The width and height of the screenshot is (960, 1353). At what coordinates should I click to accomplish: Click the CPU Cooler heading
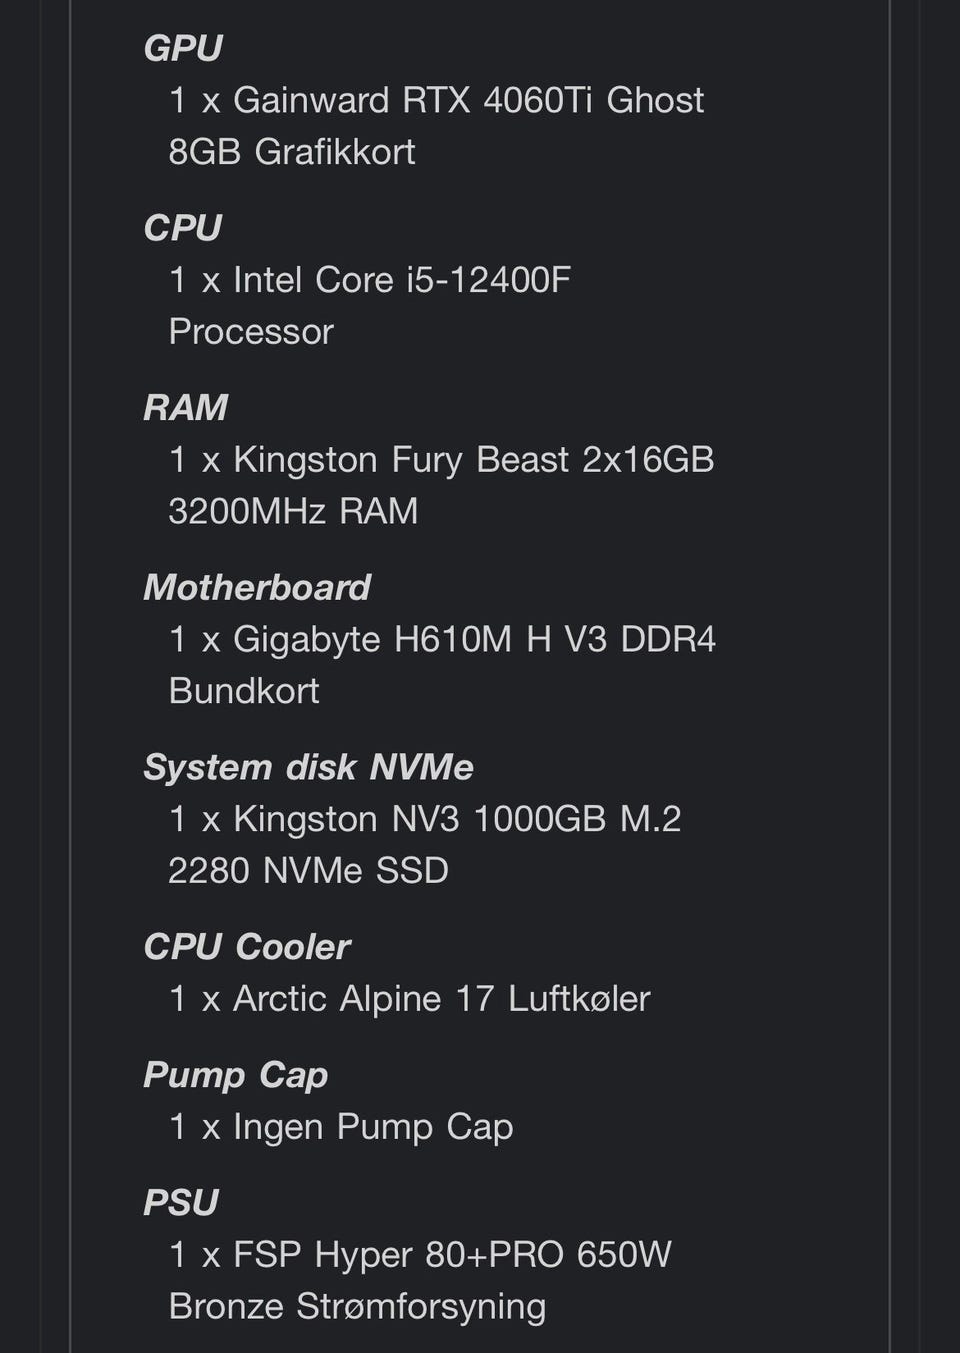247,947
